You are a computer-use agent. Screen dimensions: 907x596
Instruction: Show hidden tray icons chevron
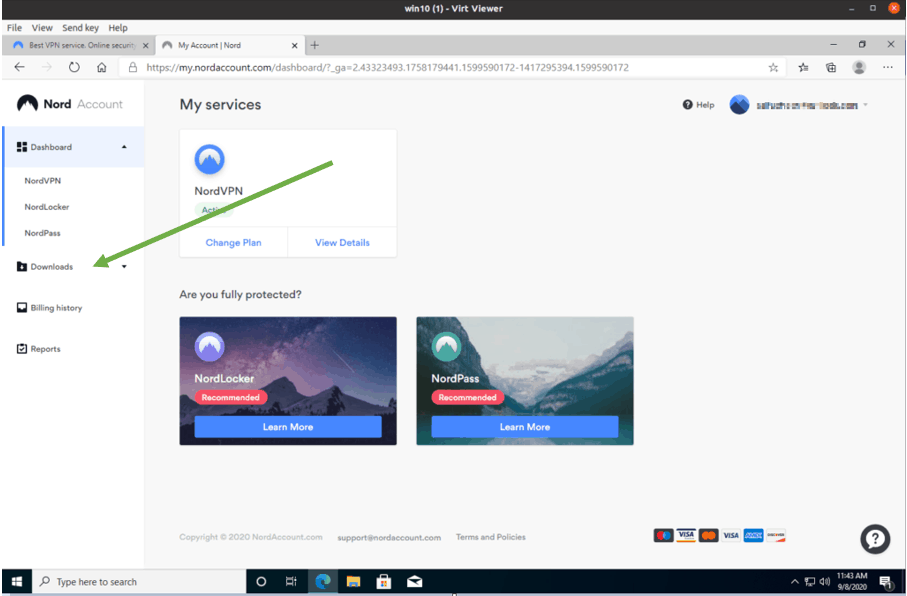(x=795, y=582)
